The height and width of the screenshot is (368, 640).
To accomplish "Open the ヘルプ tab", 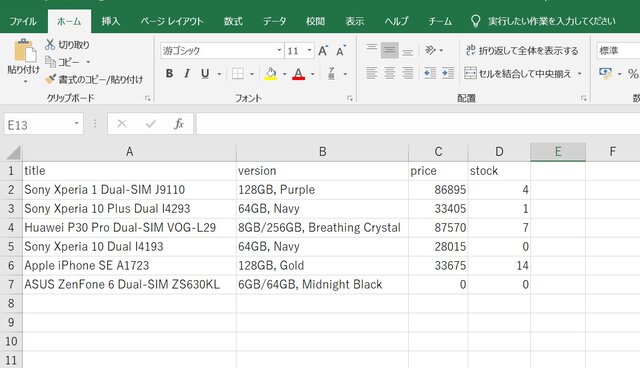I will point(396,21).
